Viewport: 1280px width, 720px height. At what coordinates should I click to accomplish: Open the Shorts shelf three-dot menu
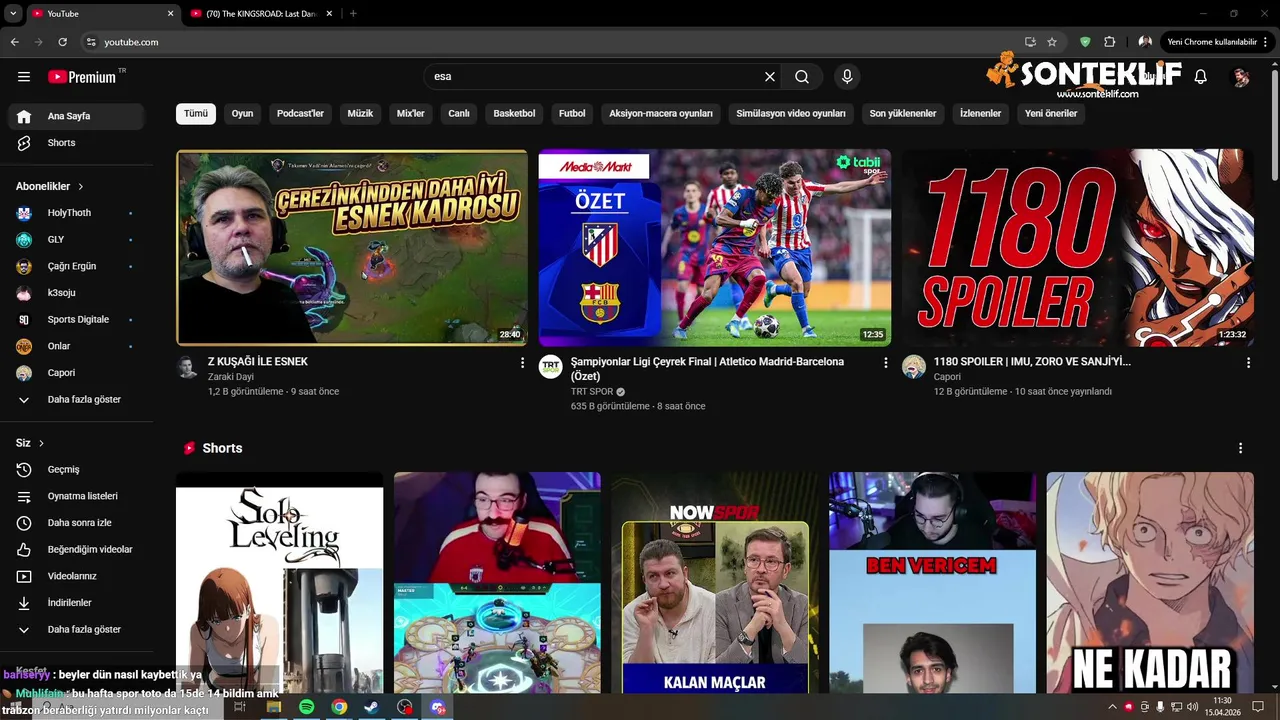(1241, 448)
